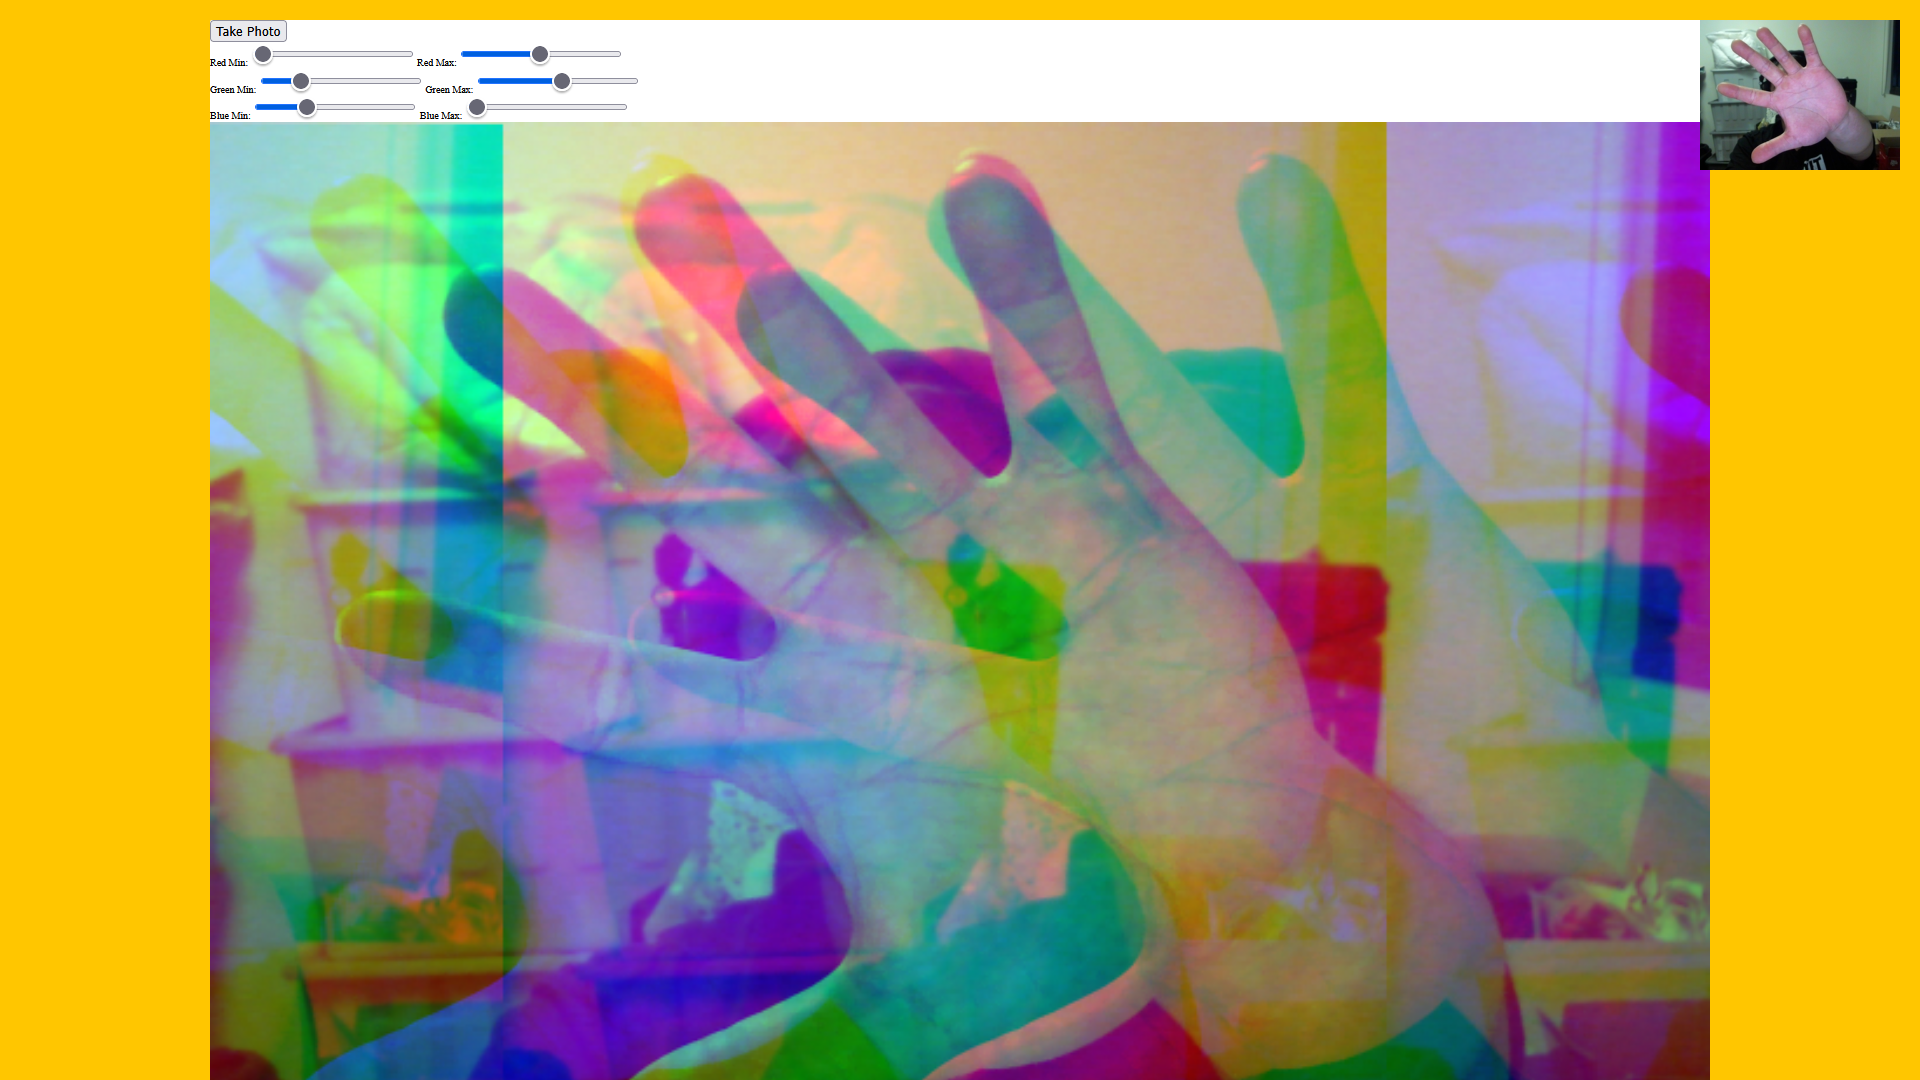Viewport: 1920px width, 1080px height.
Task: Click blue filled portion of Blue Min slider
Action: click(x=275, y=107)
